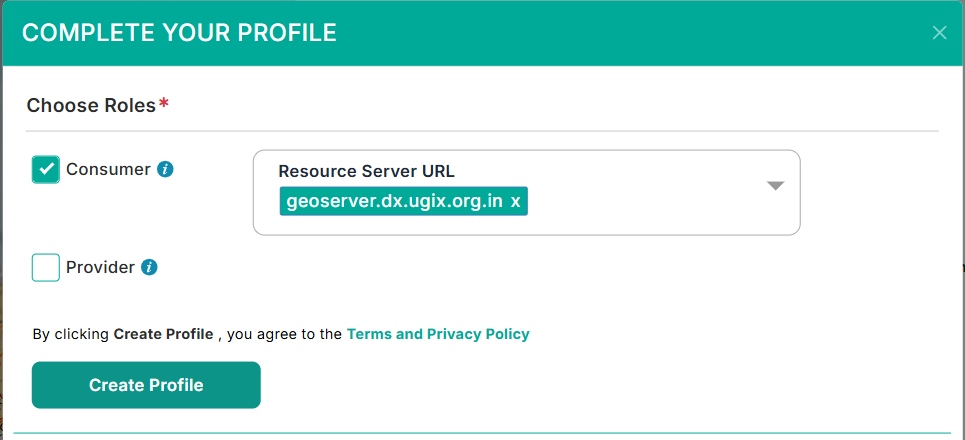Image resolution: width=965 pixels, height=440 pixels.
Task: Close the Complete Your Profile dialog
Action: pos(939,33)
